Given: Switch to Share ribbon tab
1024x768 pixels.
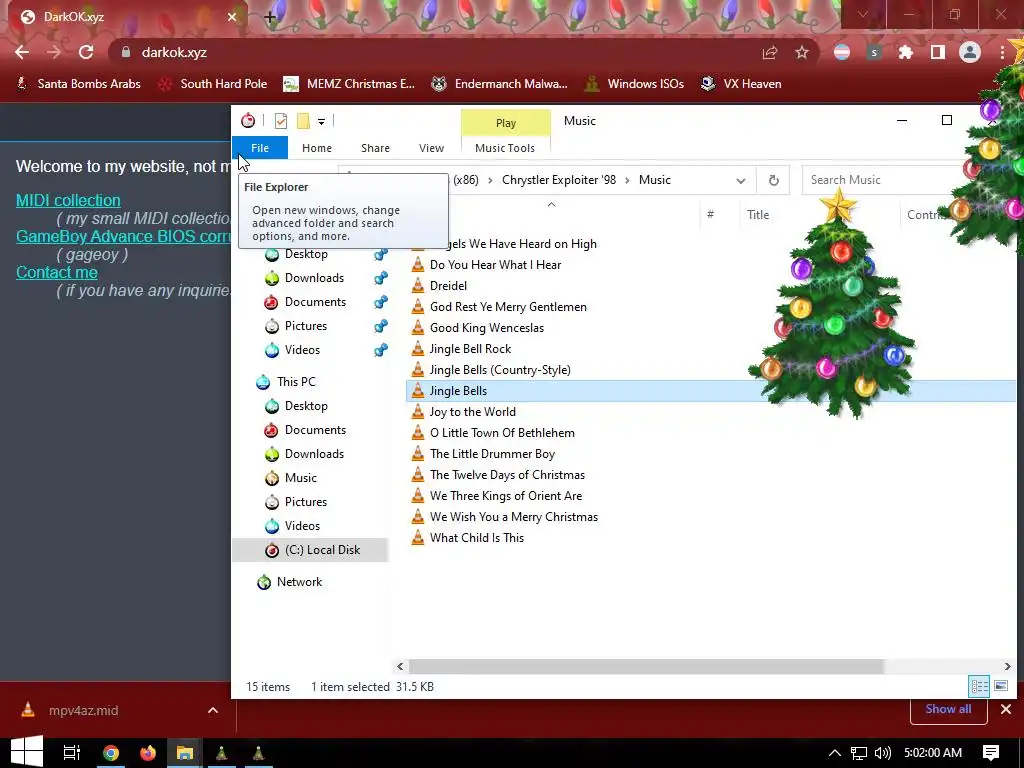Looking at the screenshot, I should click(x=376, y=148).
